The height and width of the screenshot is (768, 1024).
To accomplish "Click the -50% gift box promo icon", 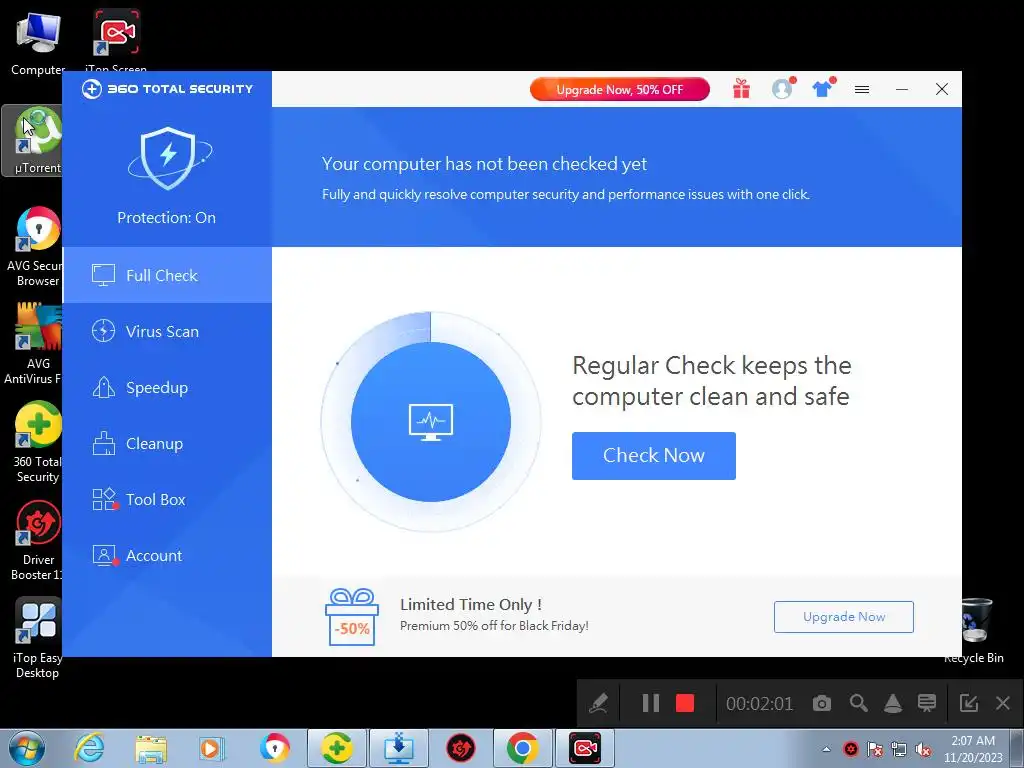I will [352, 617].
